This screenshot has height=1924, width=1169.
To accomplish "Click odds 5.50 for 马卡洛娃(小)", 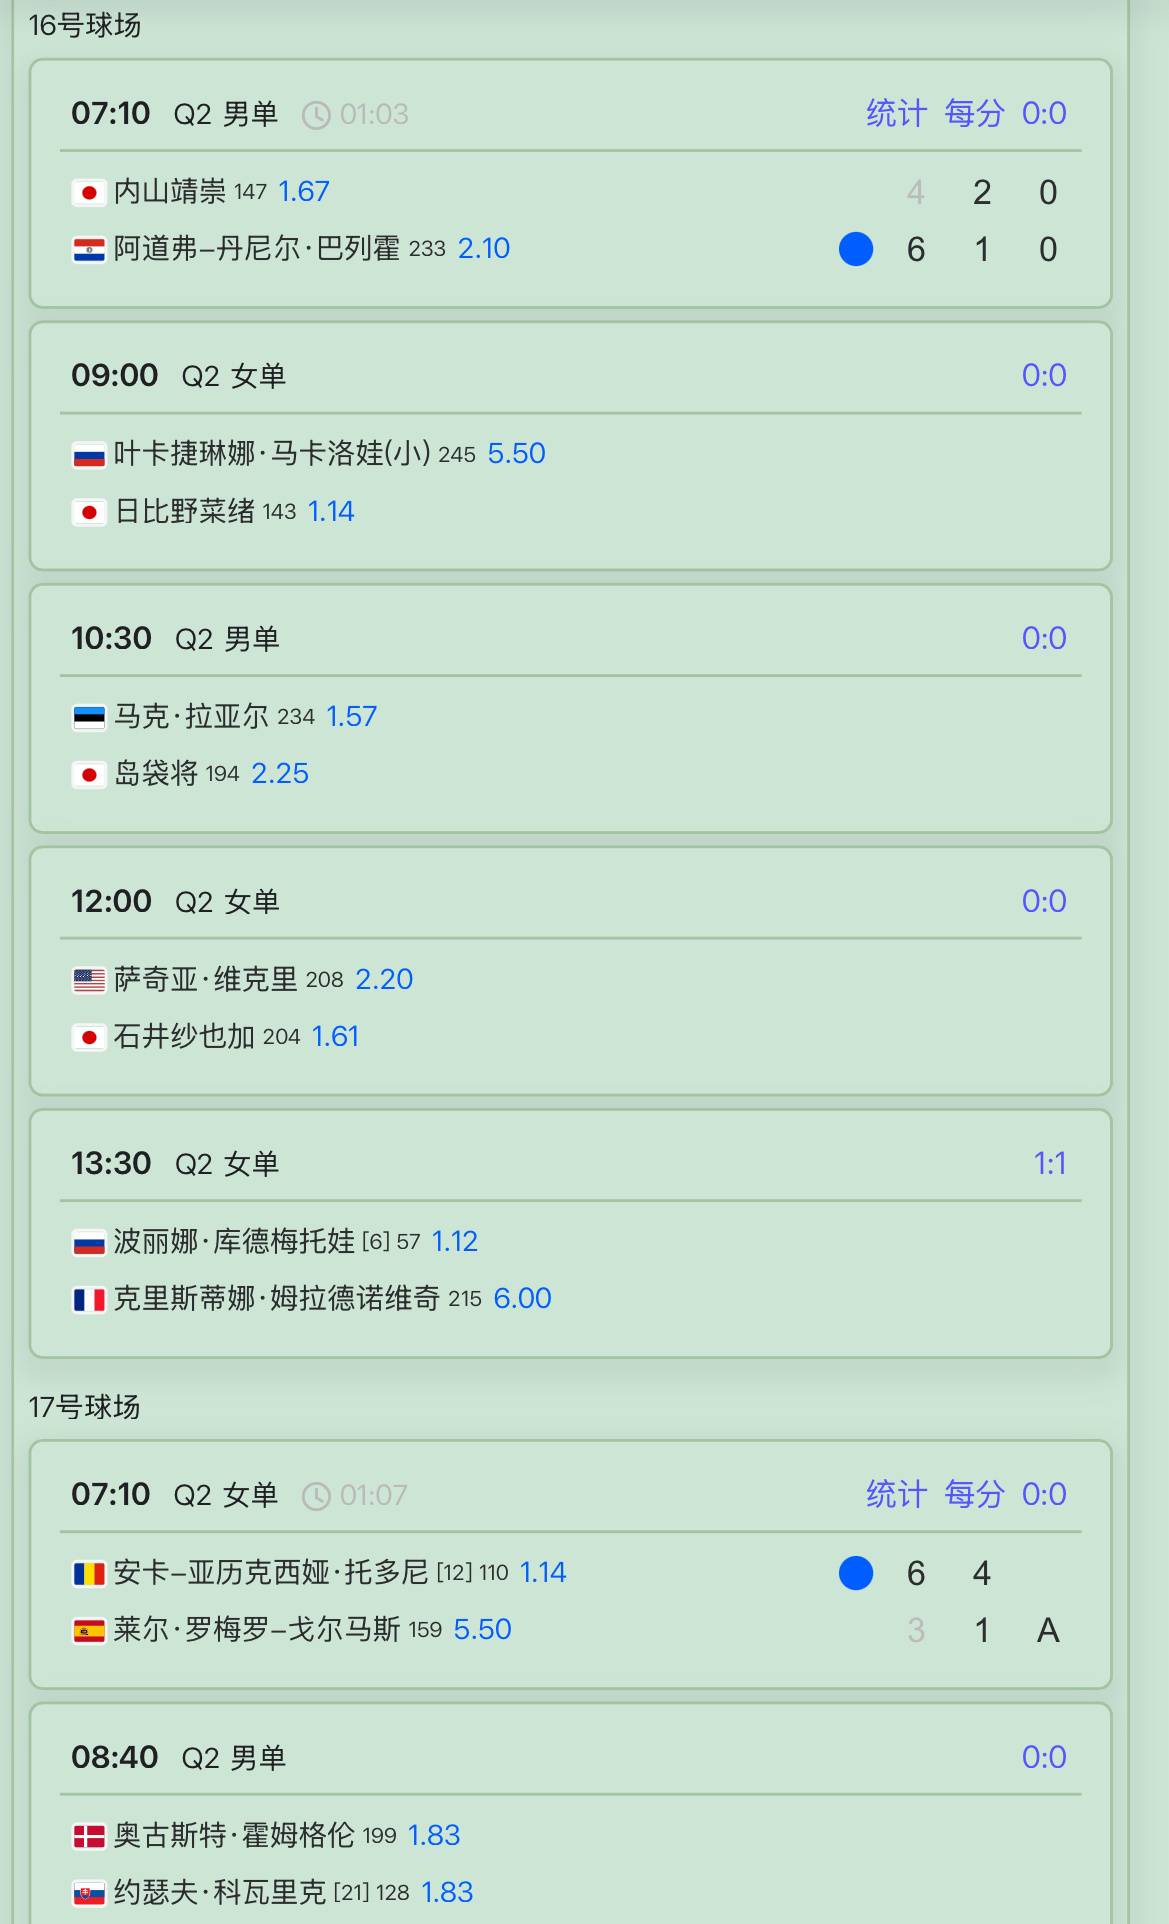I will coord(517,454).
